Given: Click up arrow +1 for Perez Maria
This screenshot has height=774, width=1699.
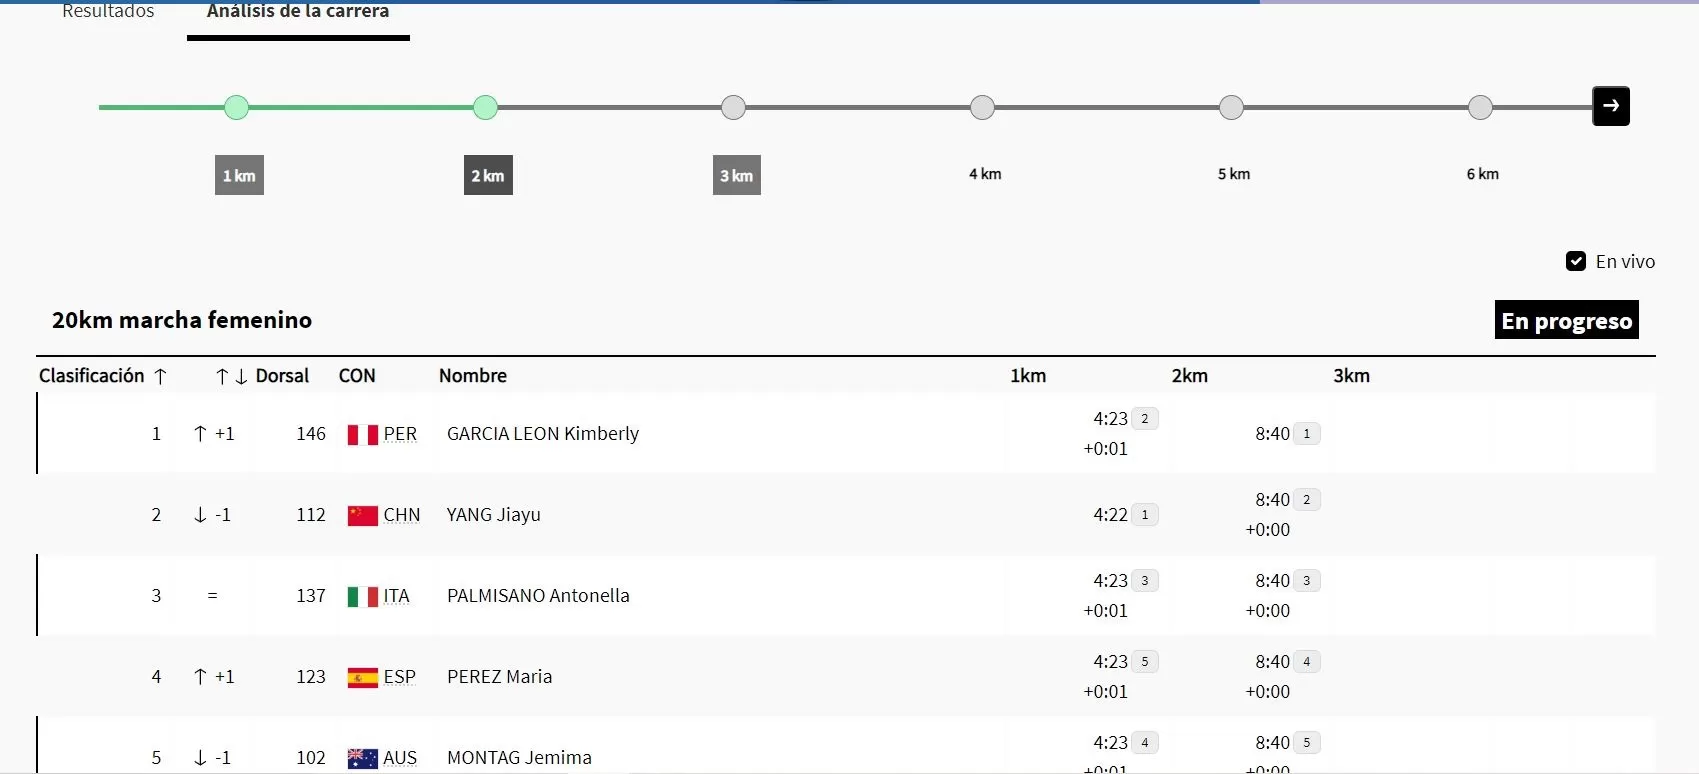Looking at the screenshot, I should click(x=213, y=676).
